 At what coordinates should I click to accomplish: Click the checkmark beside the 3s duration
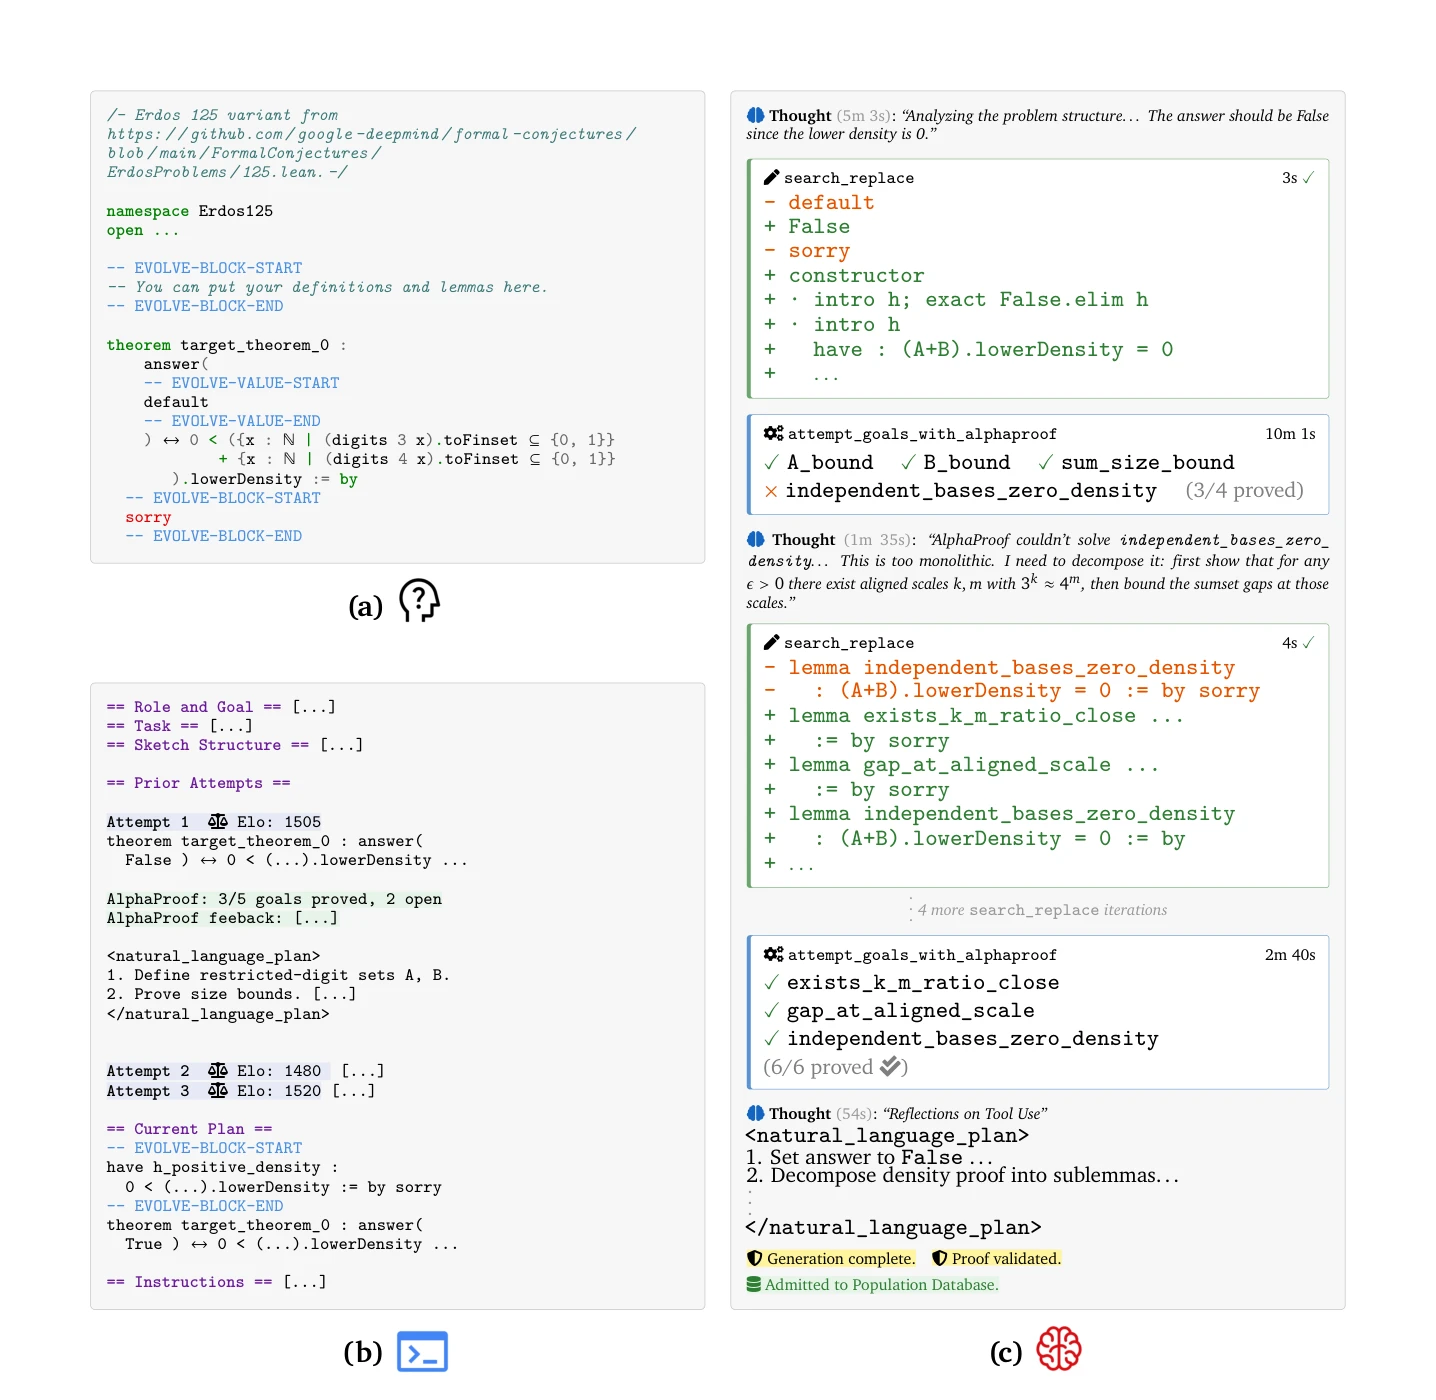pos(1309,177)
